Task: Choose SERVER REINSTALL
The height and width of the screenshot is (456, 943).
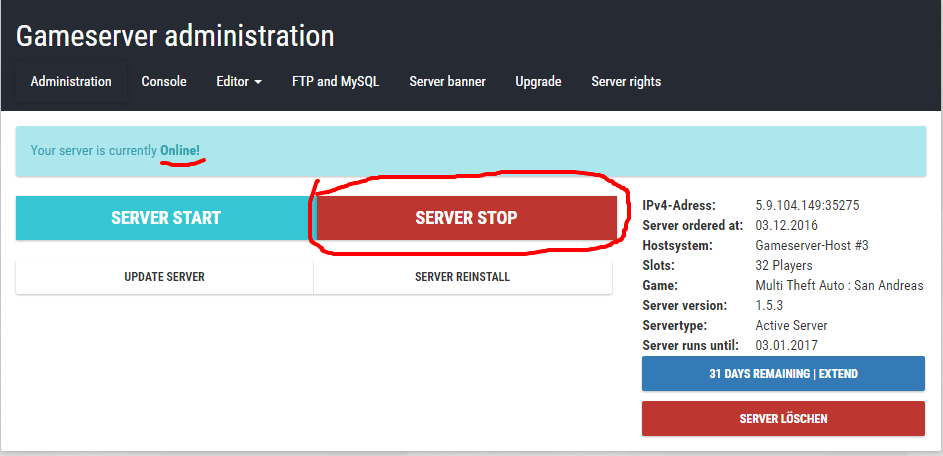Action: tap(462, 277)
